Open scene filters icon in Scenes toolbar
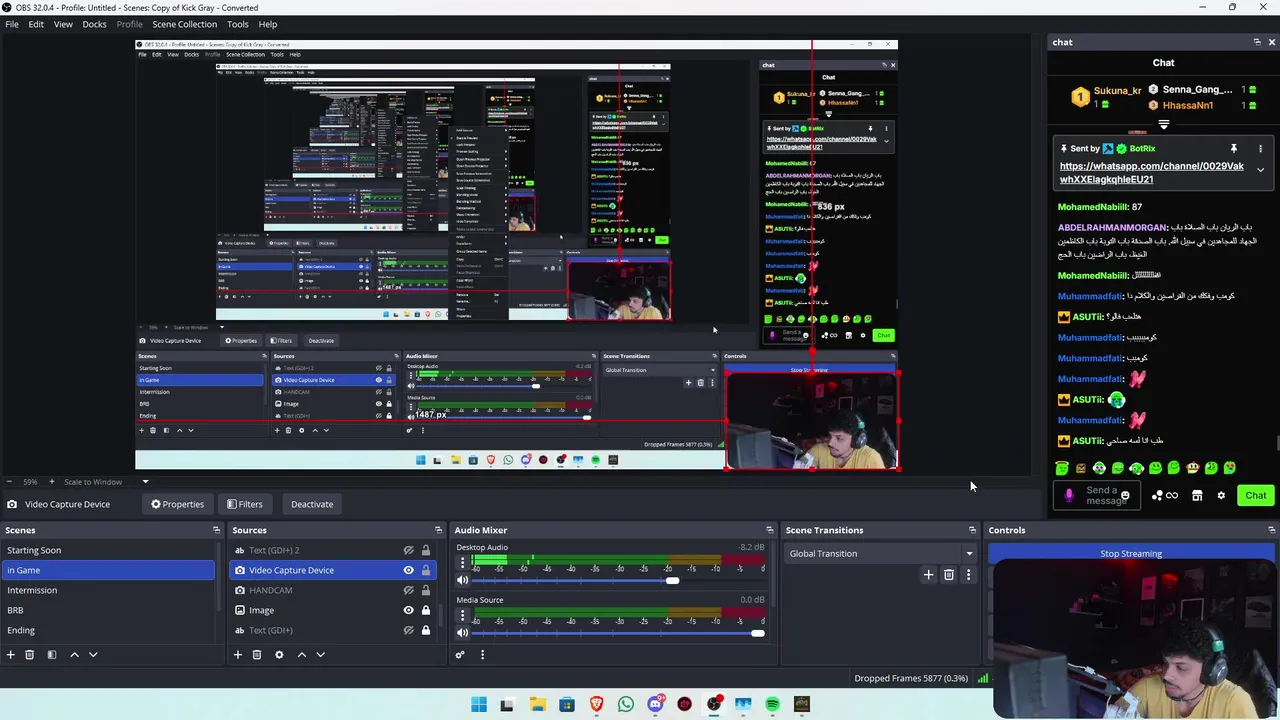Image resolution: width=1280 pixels, height=720 pixels. pos(51,654)
